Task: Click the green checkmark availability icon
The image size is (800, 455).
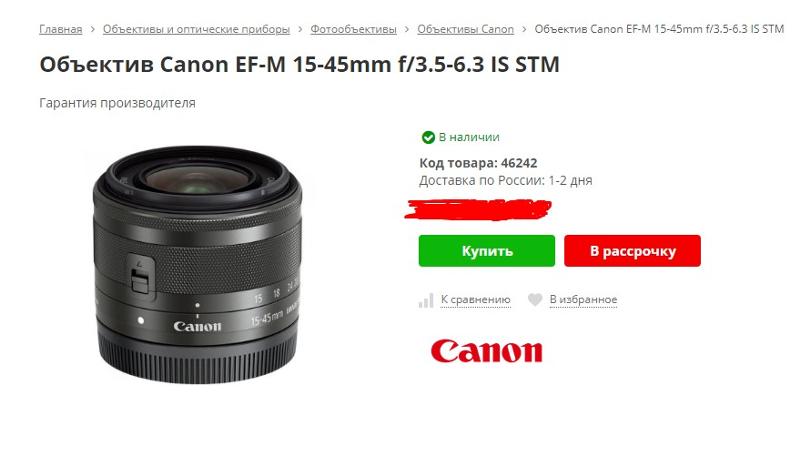Action: point(428,137)
